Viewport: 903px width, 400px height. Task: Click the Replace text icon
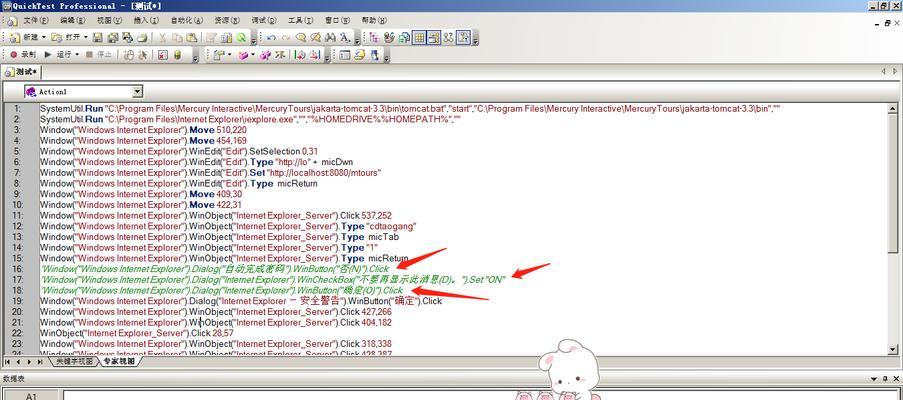click(345, 37)
